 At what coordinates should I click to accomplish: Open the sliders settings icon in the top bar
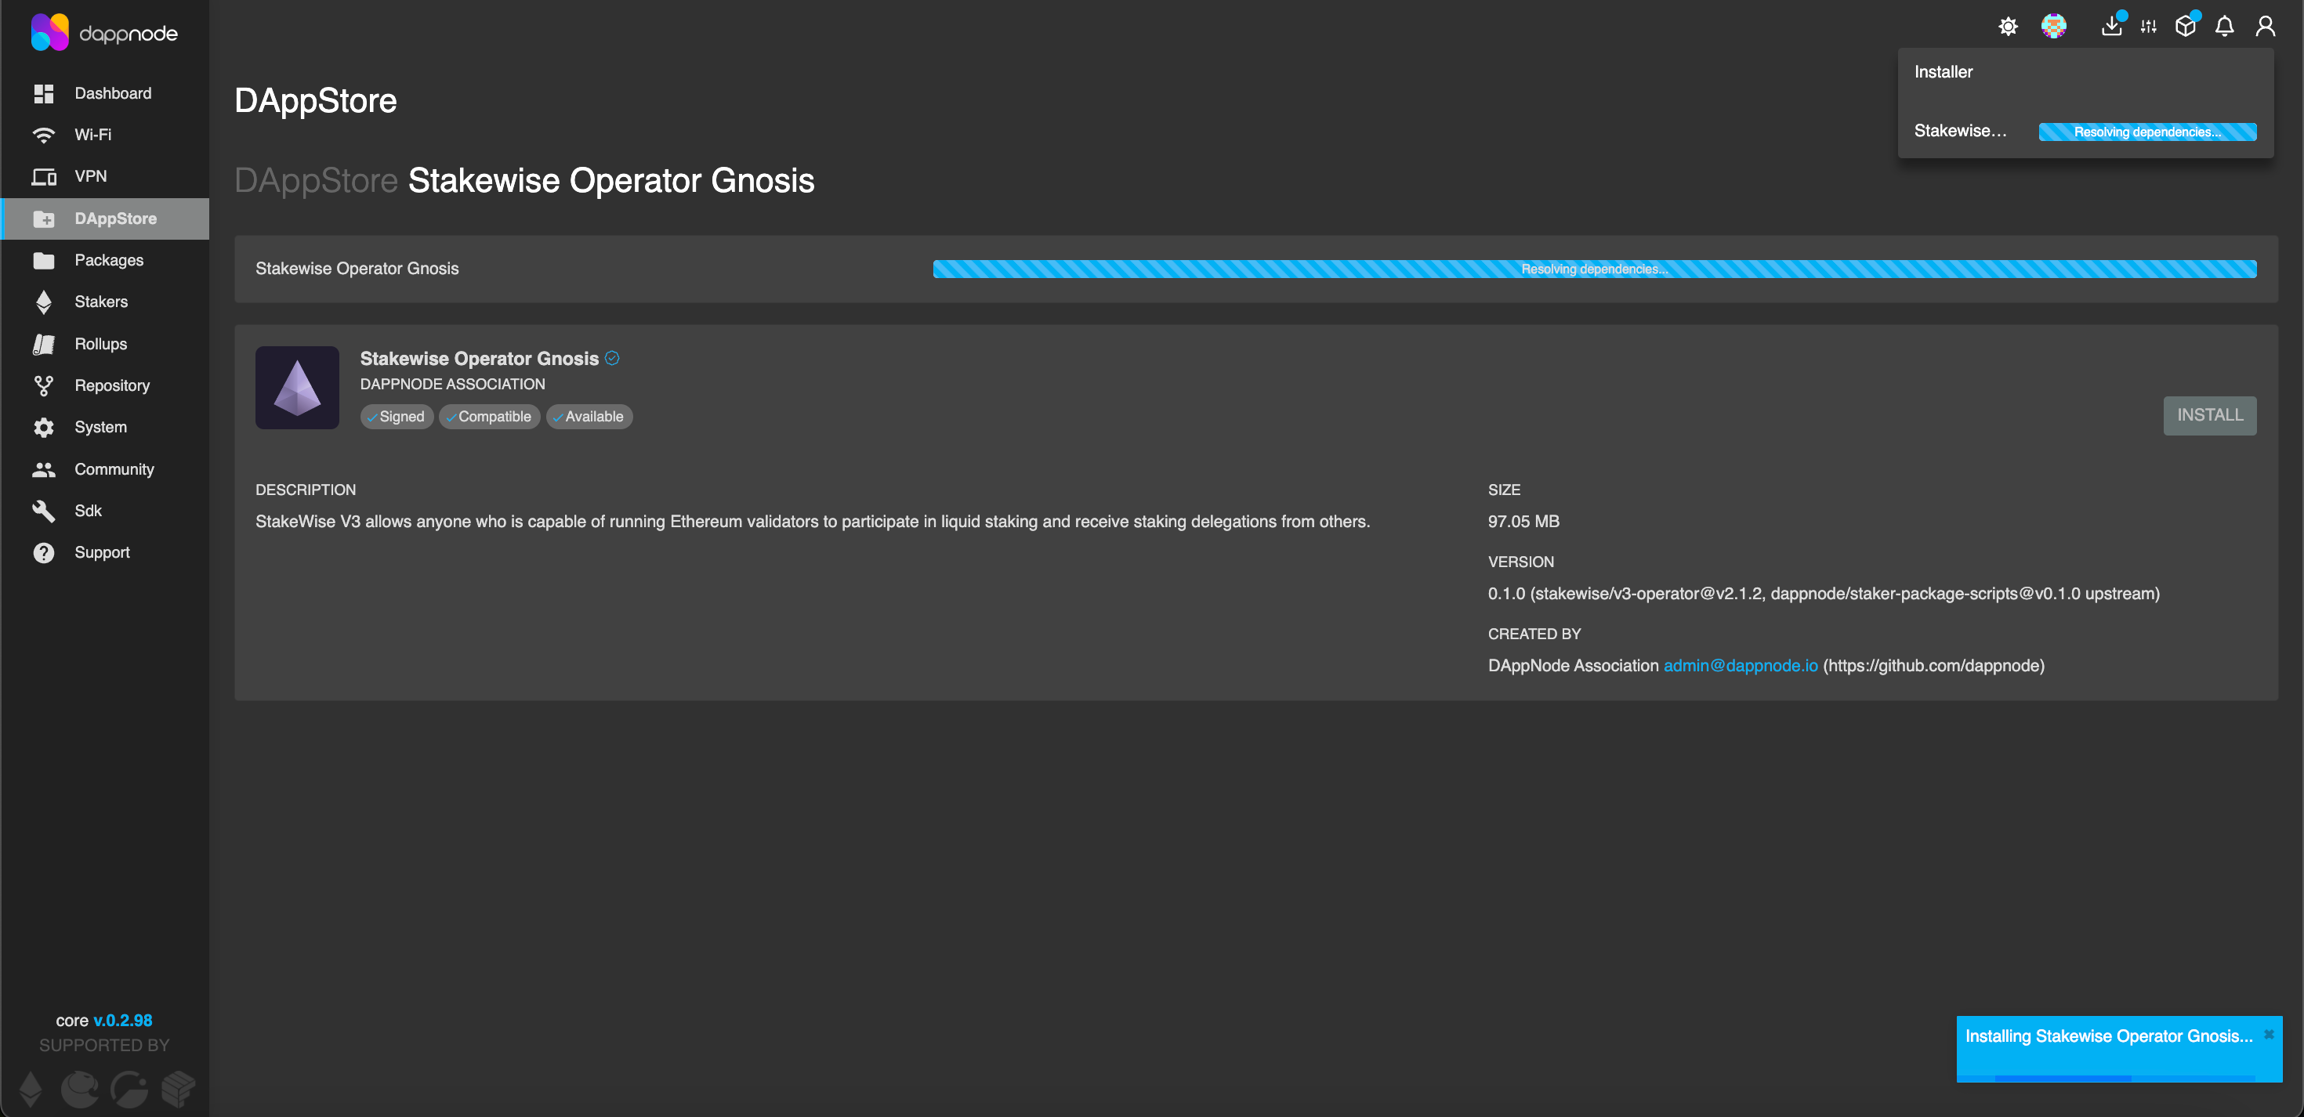(x=2148, y=27)
